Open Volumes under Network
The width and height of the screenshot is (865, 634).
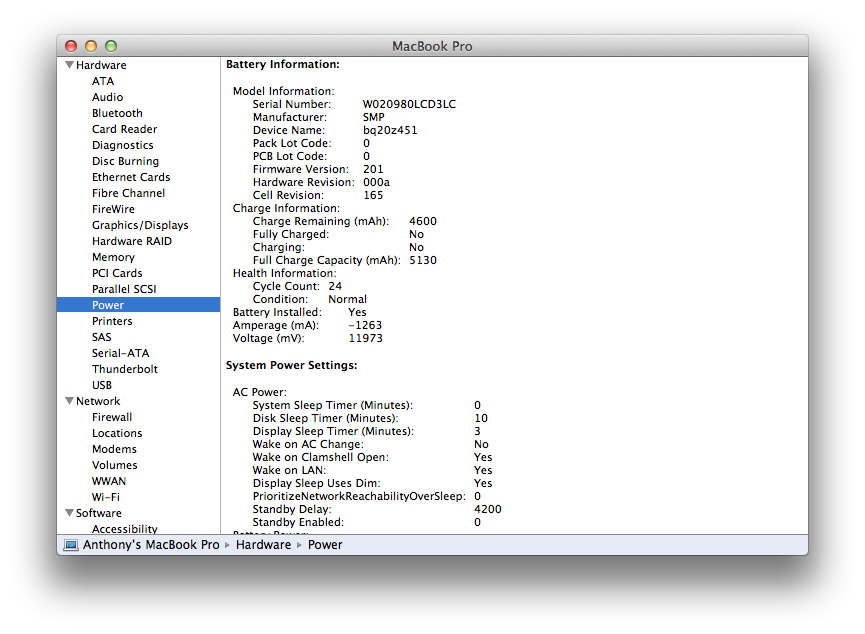pos(114,465)
